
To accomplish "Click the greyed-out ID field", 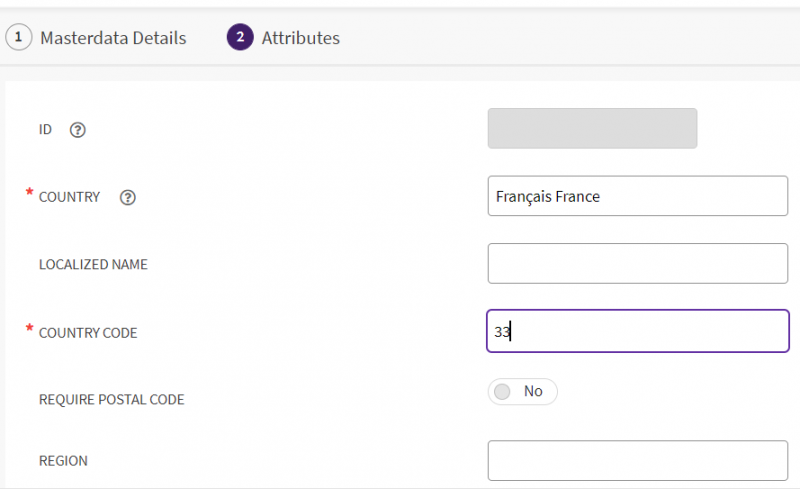I will coord(592,129).
